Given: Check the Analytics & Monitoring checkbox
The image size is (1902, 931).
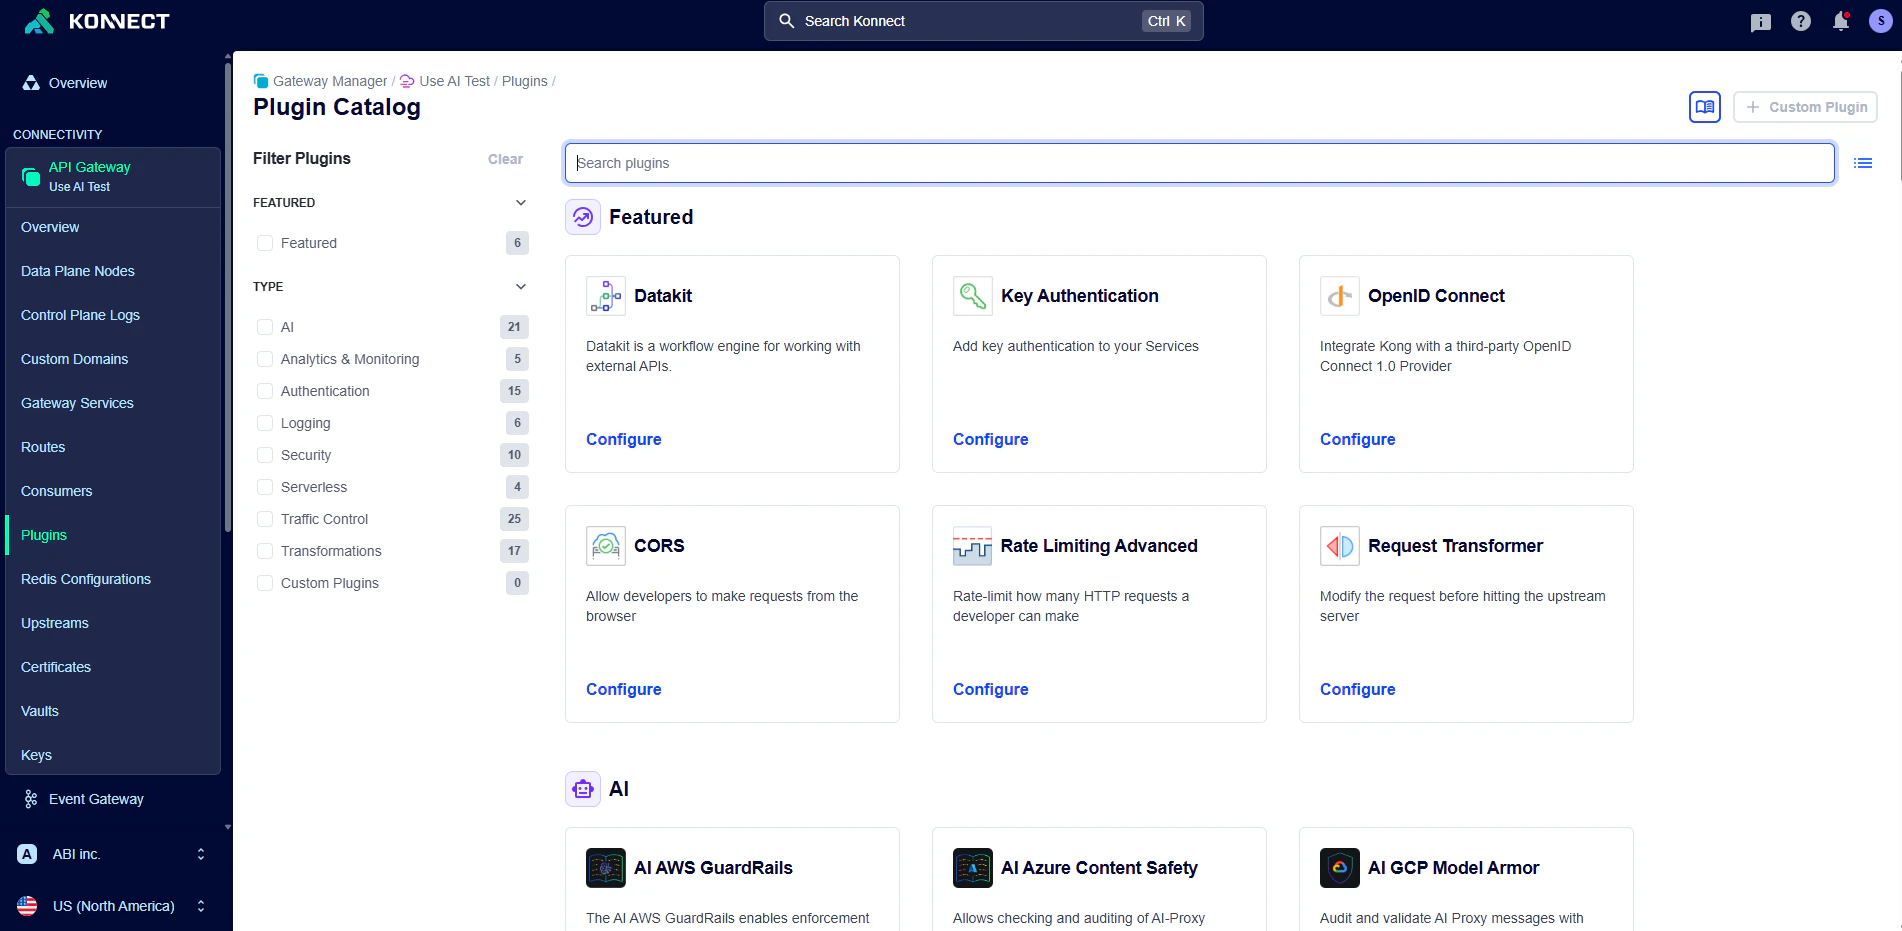Looking at the screenshot, I should point(265,359).
